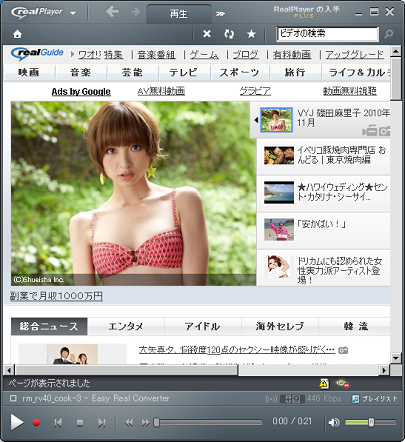Viewport: 405px width, 442px height.
Task: Reload the page with refresh icon
Action: pos(229,34)
